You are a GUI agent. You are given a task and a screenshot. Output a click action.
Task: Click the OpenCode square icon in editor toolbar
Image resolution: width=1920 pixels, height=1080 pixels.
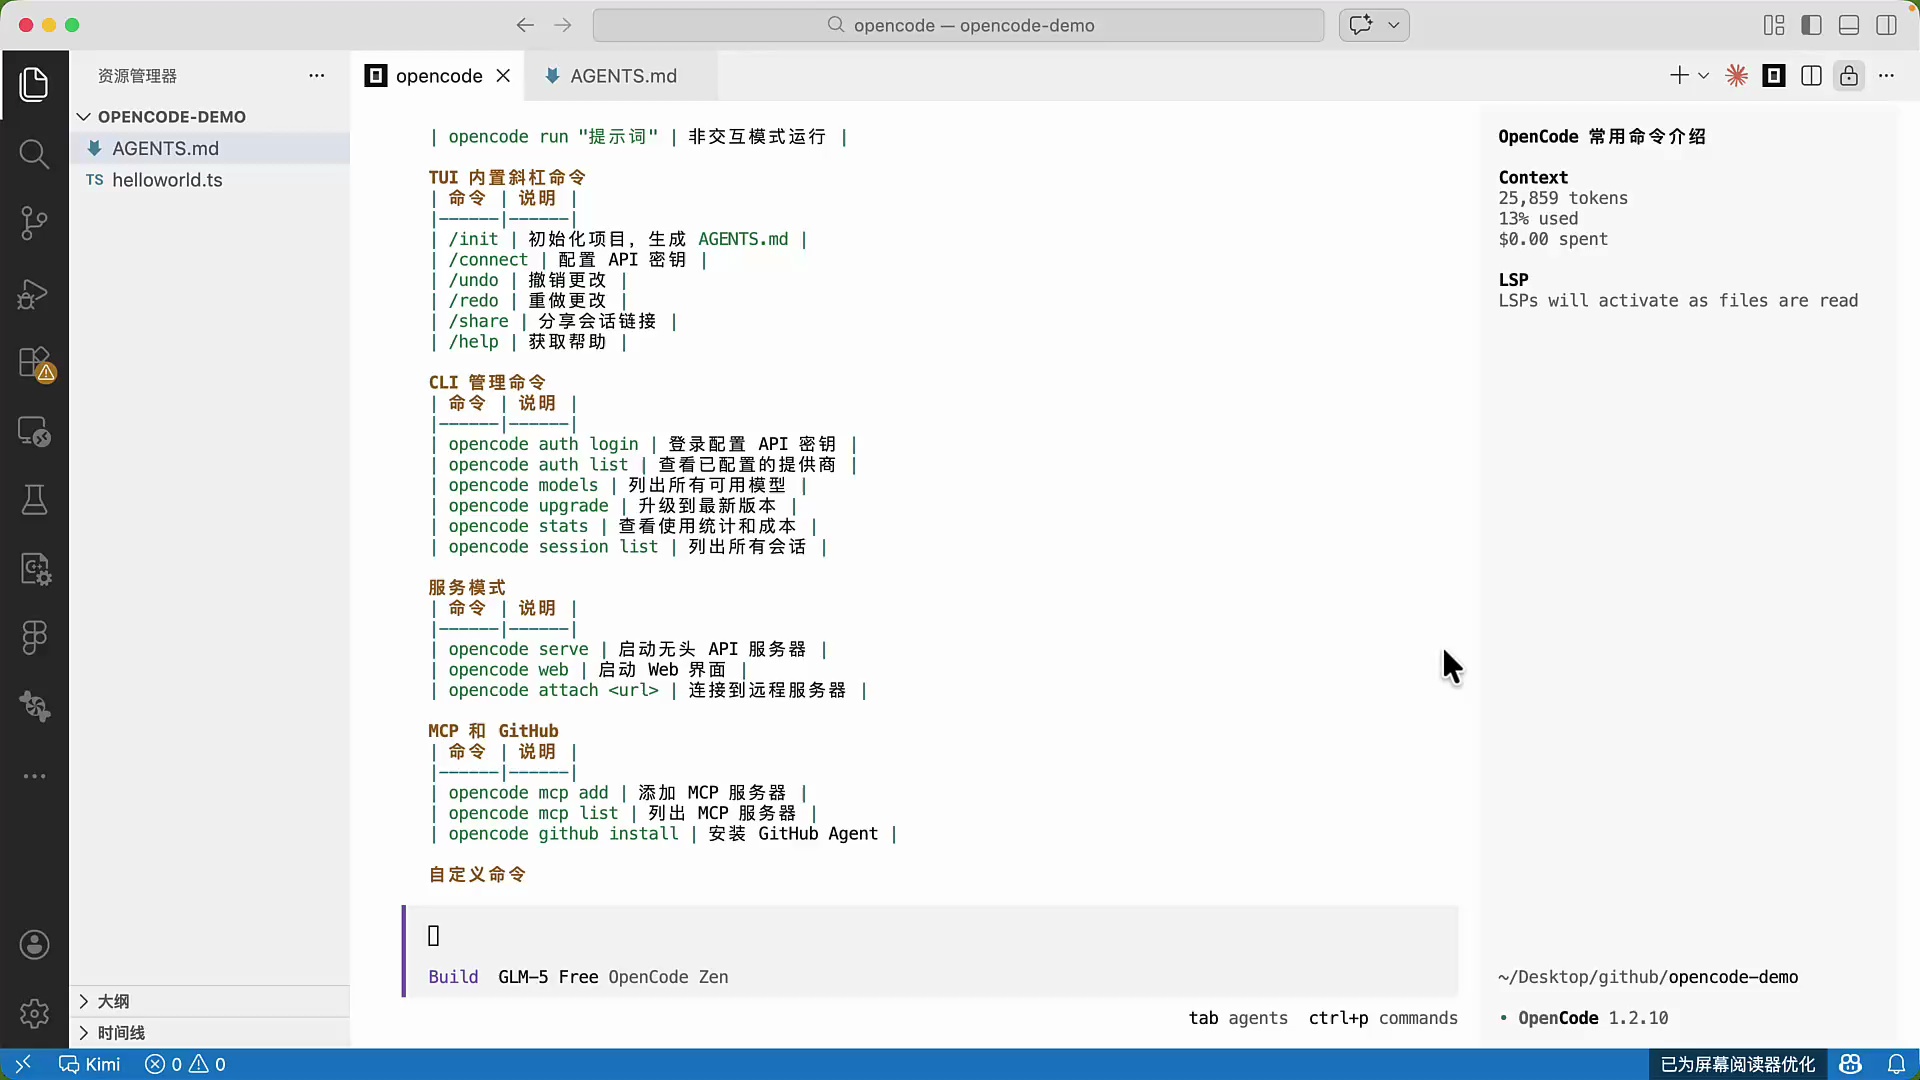[1774, 76]
